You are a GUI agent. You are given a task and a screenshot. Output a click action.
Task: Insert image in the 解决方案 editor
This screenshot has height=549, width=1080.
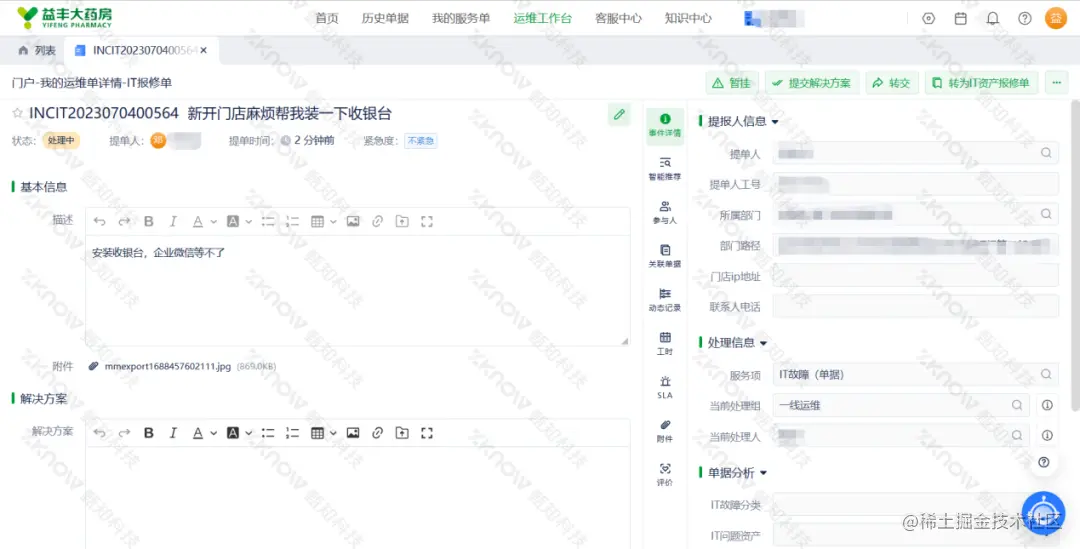tap(353, 433)
